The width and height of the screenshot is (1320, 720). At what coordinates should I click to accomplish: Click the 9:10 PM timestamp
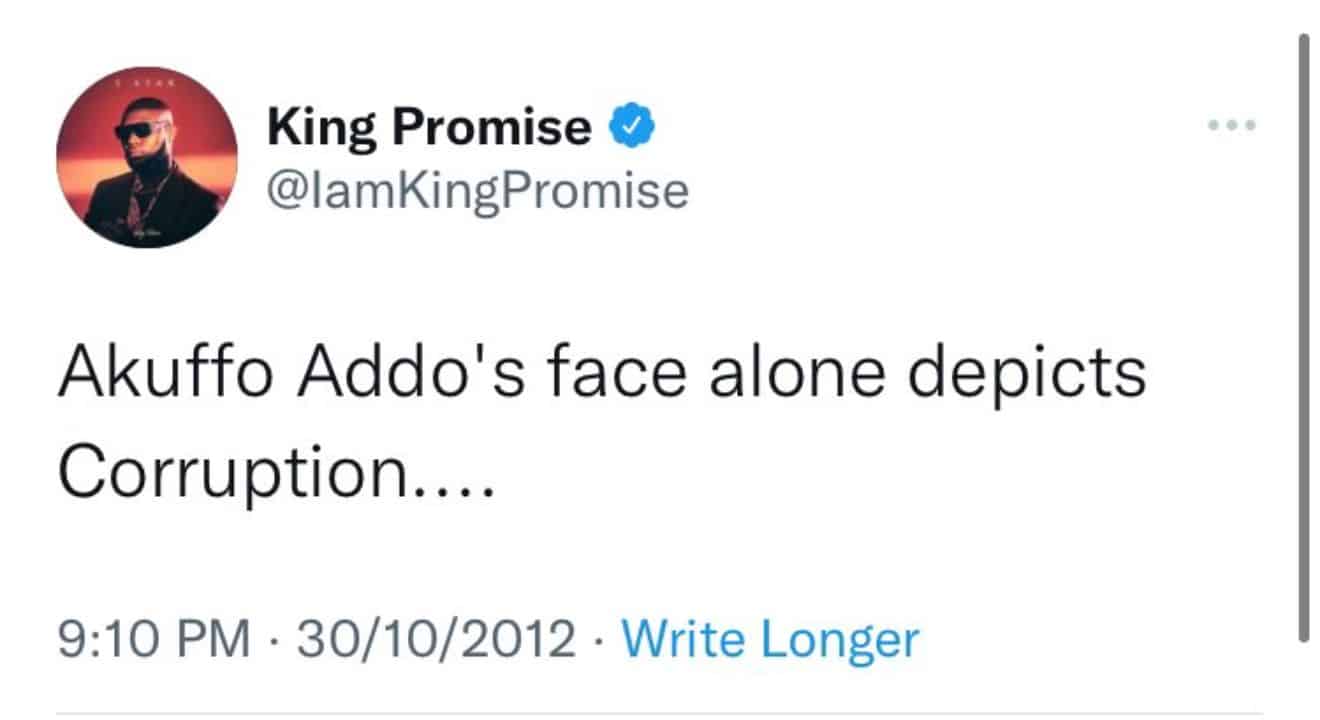click(154, 639)
